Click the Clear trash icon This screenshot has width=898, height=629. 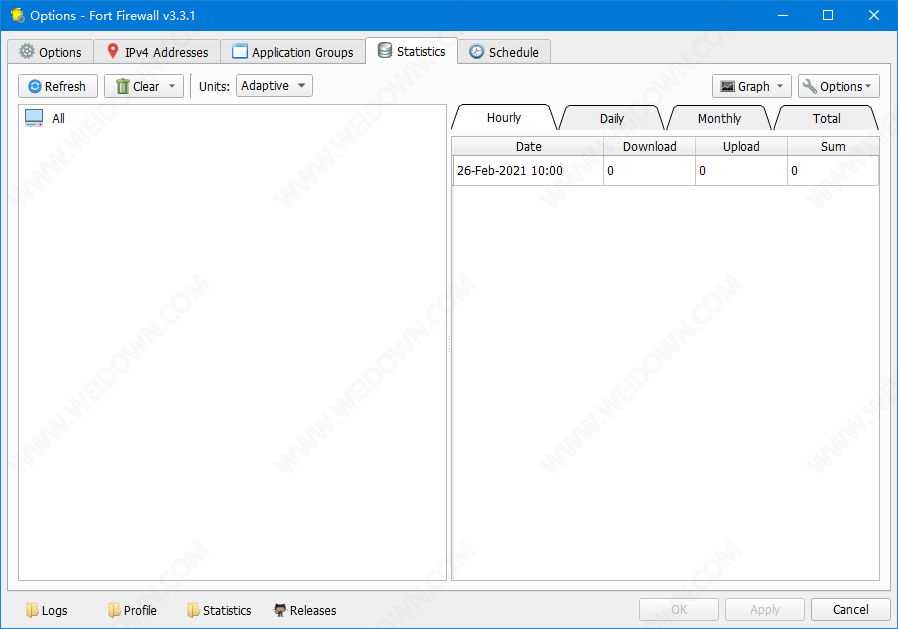(122, 87)
